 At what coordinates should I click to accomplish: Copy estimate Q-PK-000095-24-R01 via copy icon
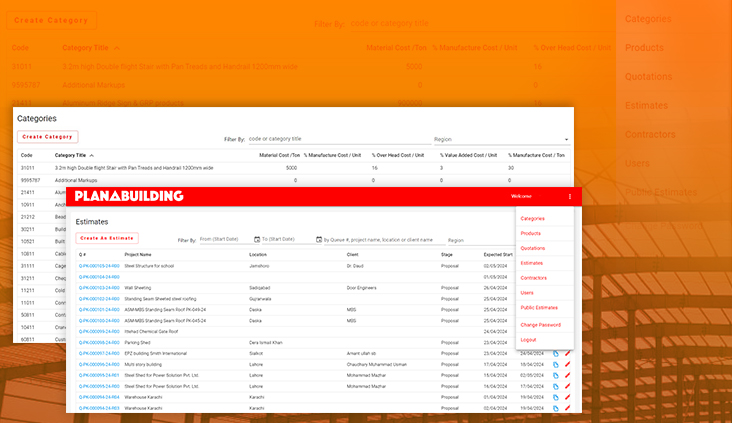(556, 375)
